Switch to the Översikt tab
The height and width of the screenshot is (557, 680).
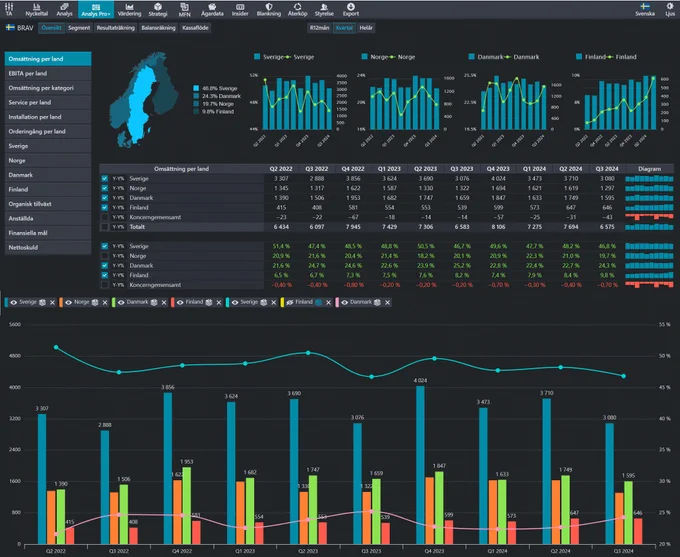[x=51, y=28]
